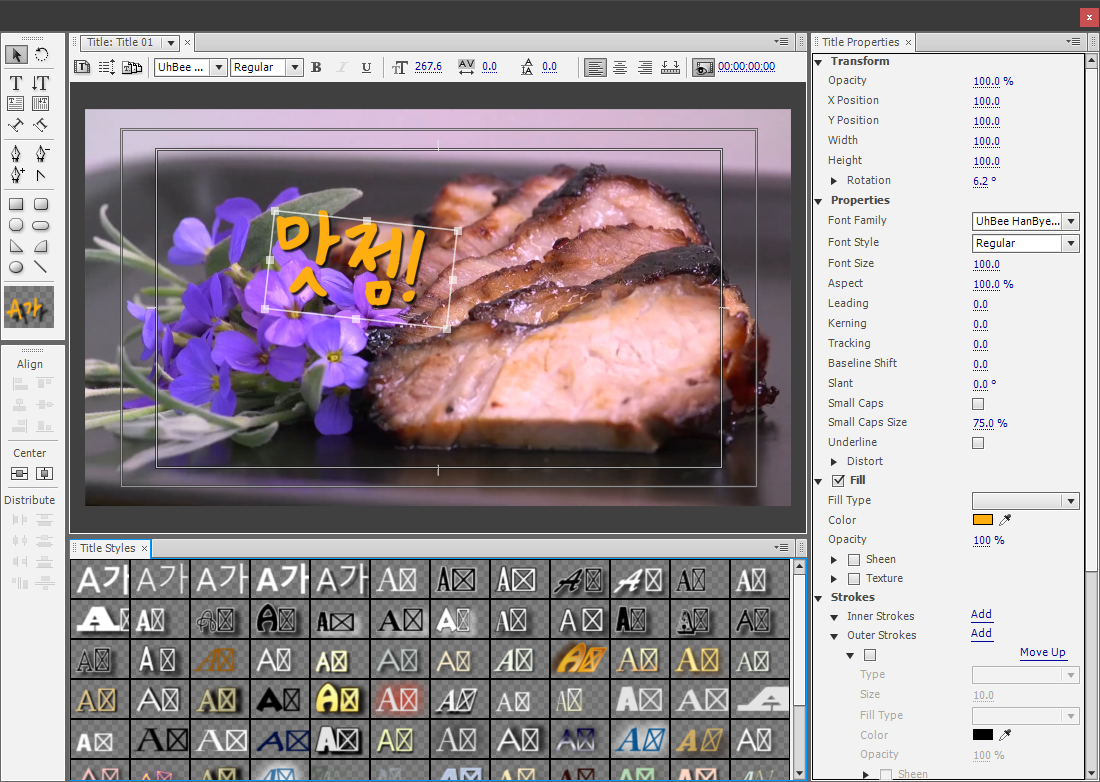The height and width of the screenshot is (782, 1100).
Task: Expand the Distort property
Action: 833,461
